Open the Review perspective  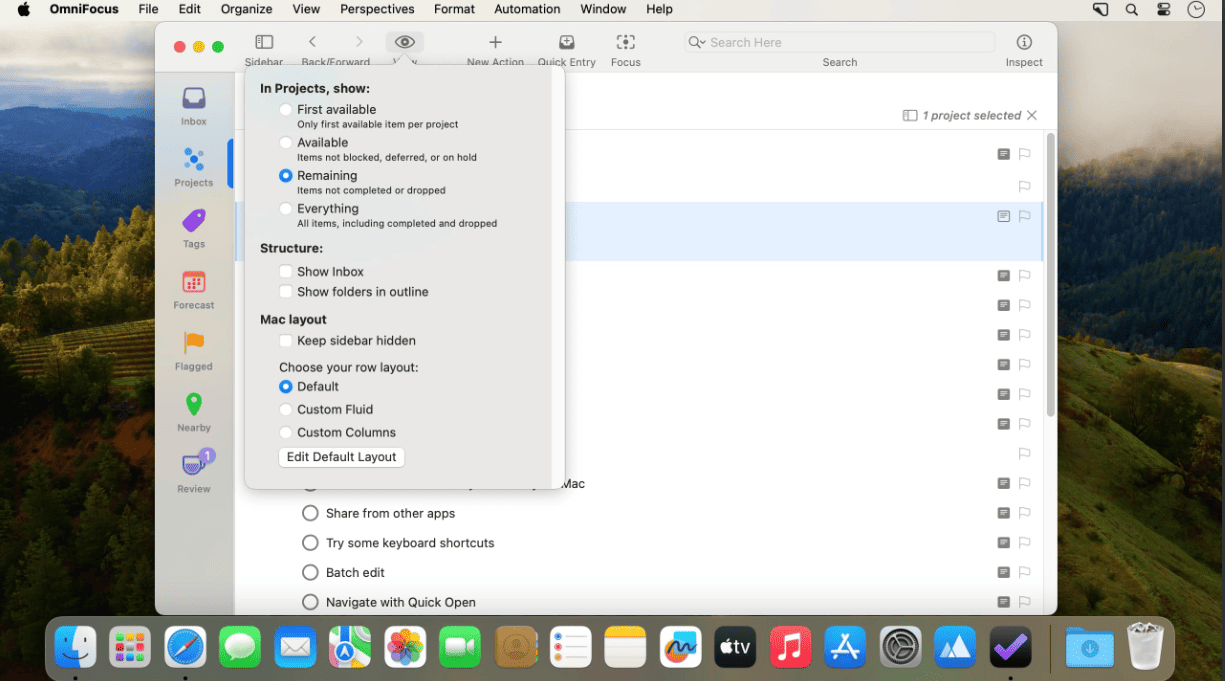coord(194,473)
